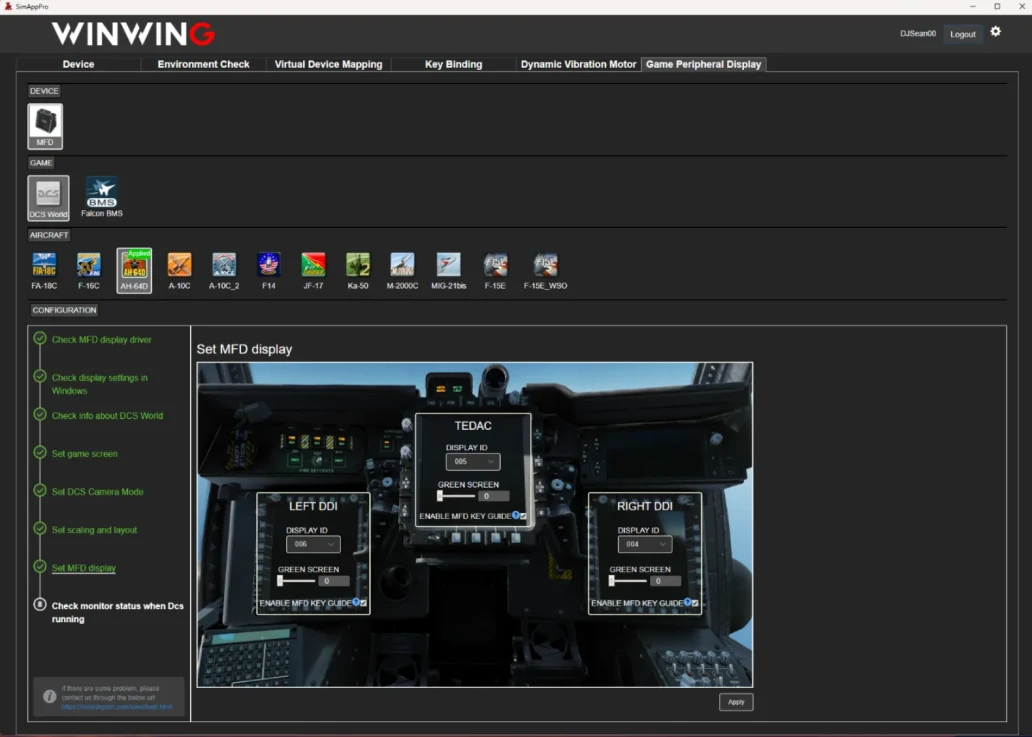This screenshot has height=737, width=1032.
Task: Switch to Environment Check tab
Action: [x=203, y=64]
